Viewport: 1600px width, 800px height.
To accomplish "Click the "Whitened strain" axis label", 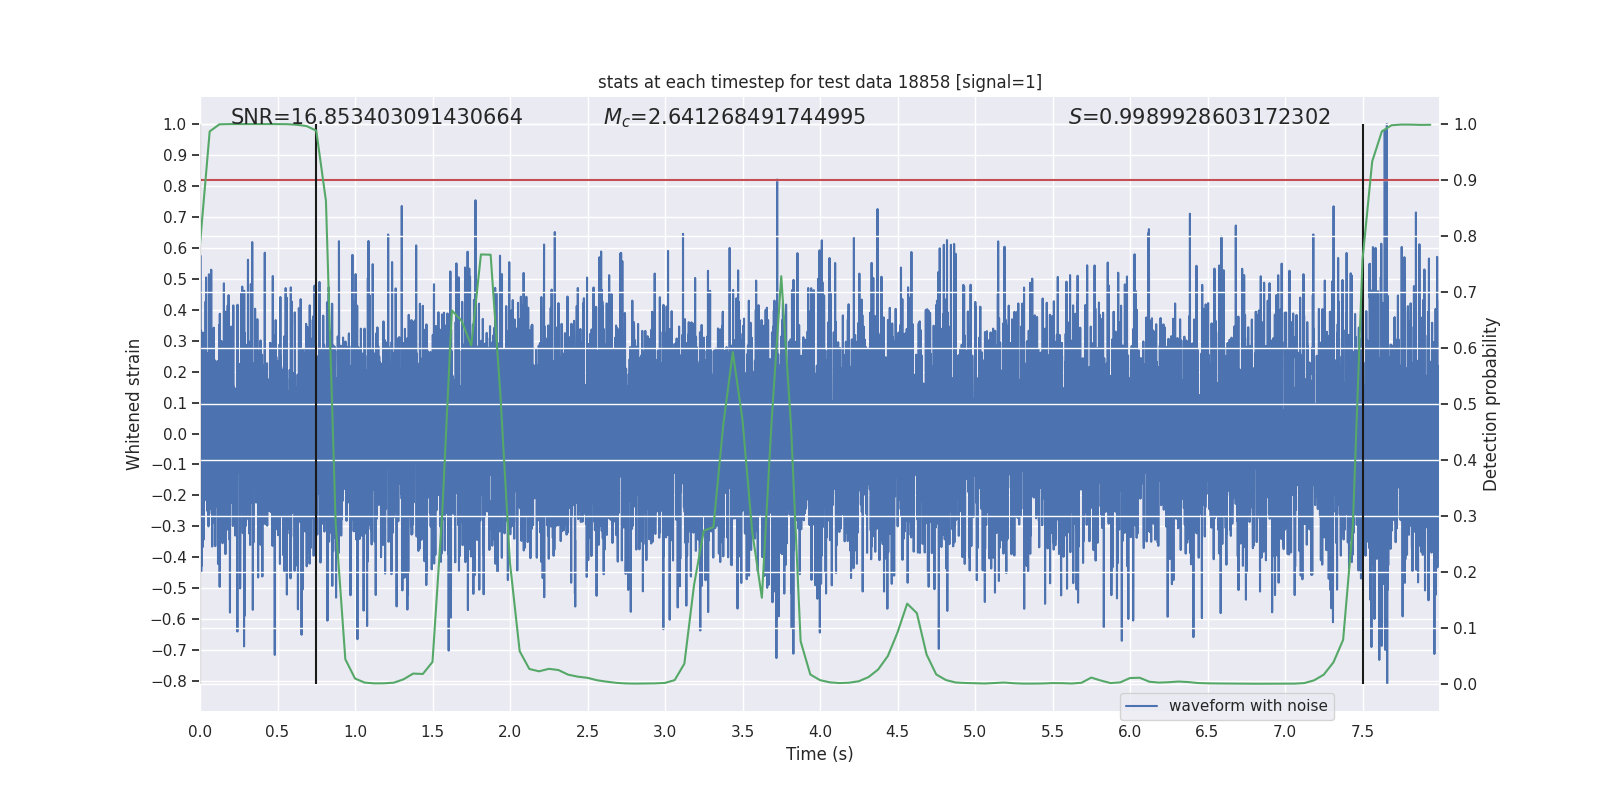I will pos(134,404).
